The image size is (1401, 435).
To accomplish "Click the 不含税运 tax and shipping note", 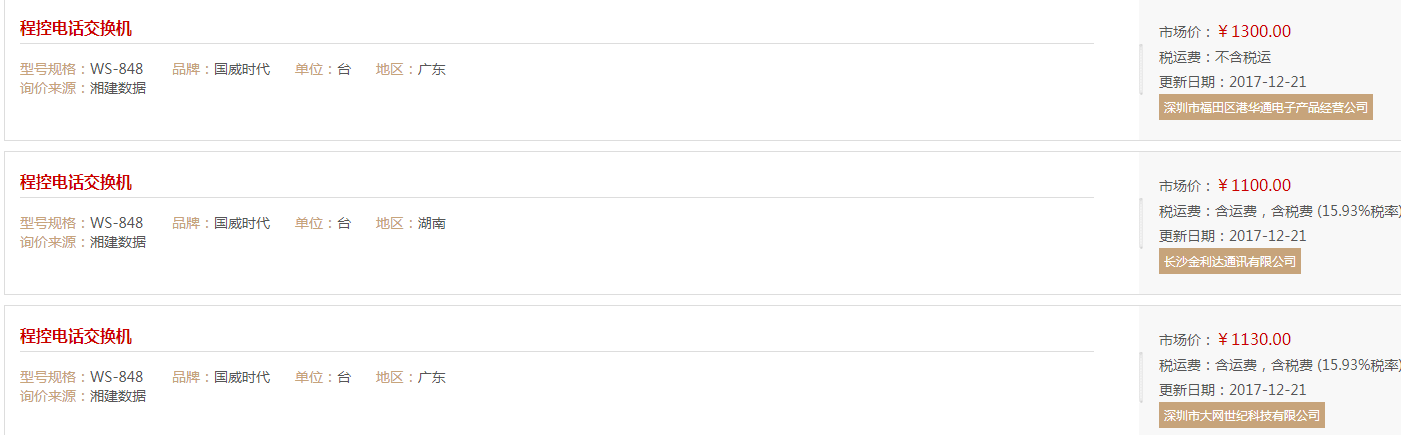I will tap(1243, 57).
